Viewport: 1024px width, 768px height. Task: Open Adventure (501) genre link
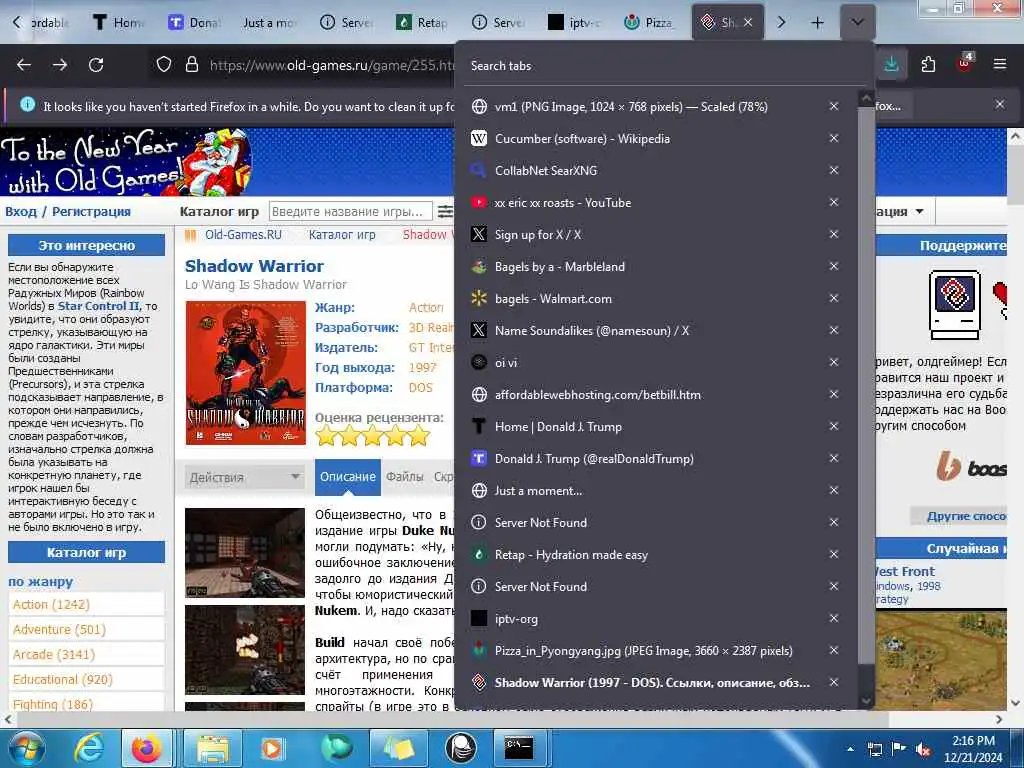click(x=59, y=630)
